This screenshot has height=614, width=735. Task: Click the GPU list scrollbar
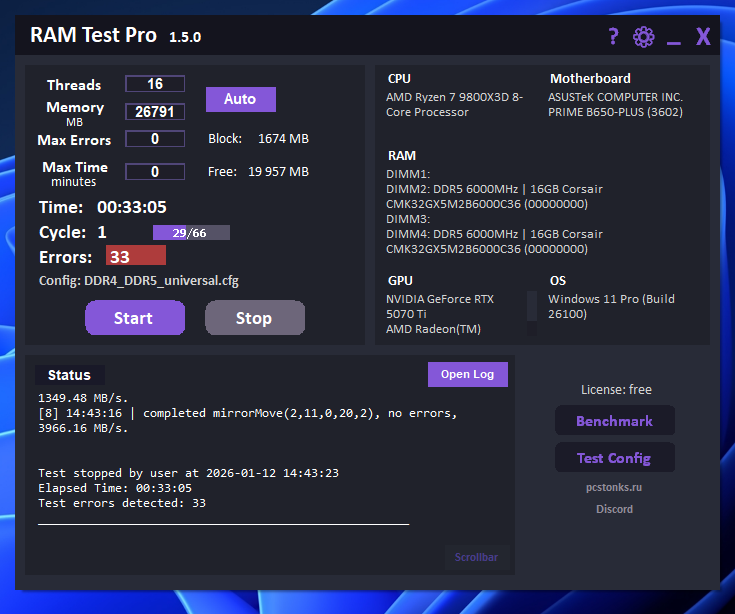[532, 312]
